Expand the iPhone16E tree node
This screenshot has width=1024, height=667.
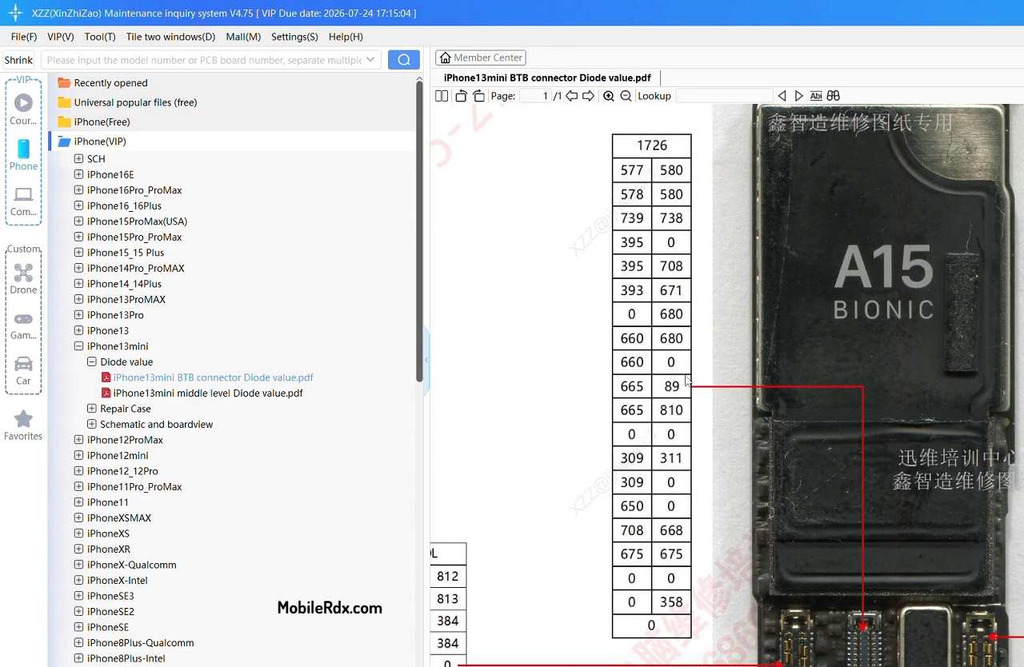(x=78, y=174)
